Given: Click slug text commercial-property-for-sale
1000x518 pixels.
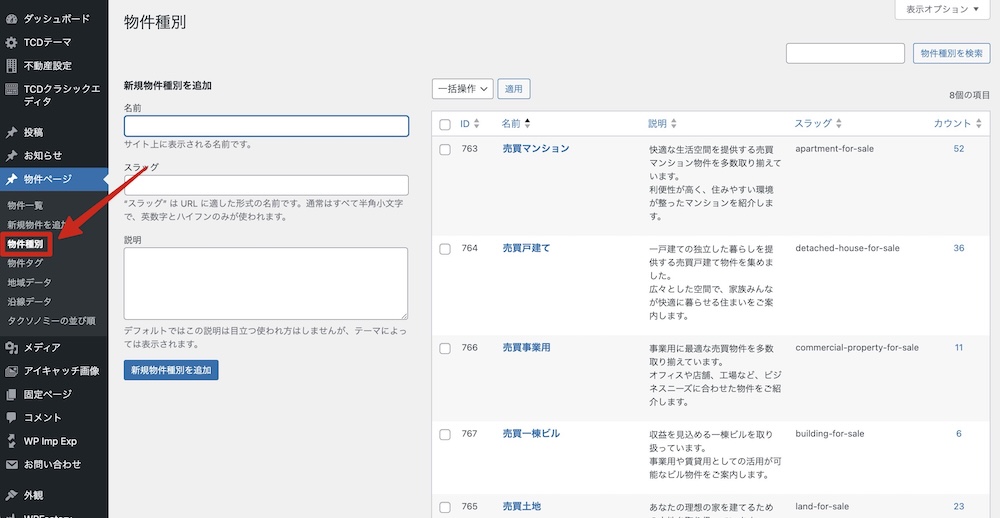Looking at the screenshot, I should pos(857,348).
